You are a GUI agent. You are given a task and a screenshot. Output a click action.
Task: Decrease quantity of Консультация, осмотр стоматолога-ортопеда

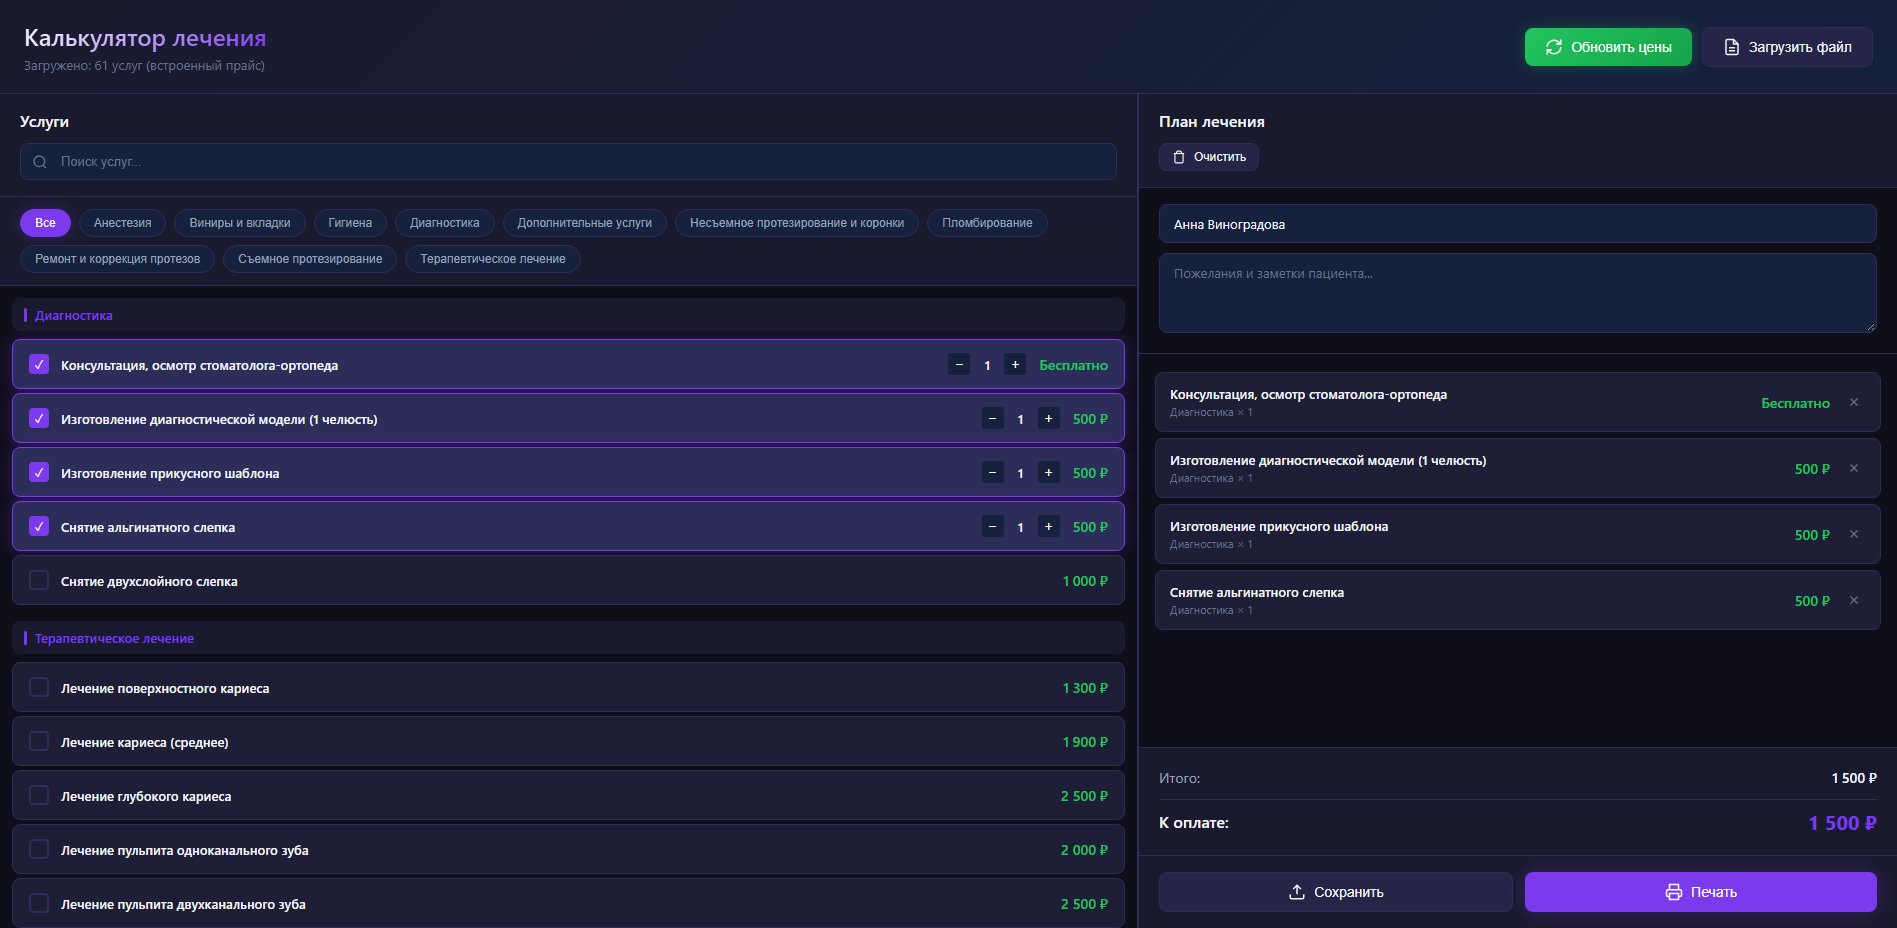pos(959,364)
